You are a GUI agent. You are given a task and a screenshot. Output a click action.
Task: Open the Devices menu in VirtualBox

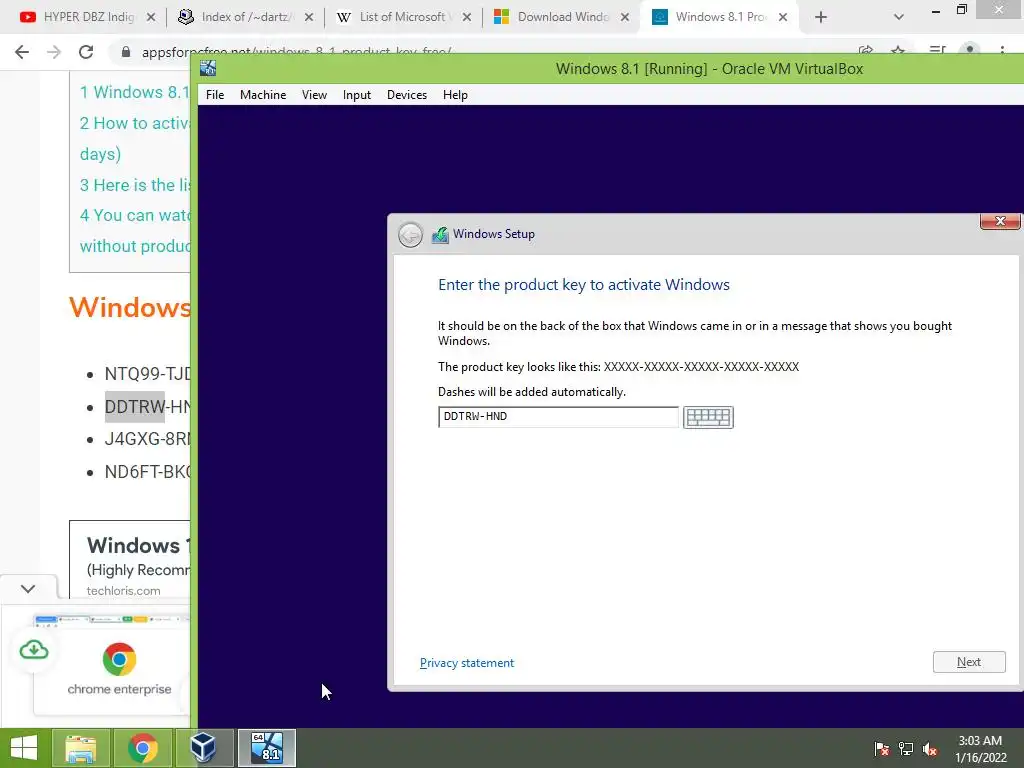coord(407,95)
